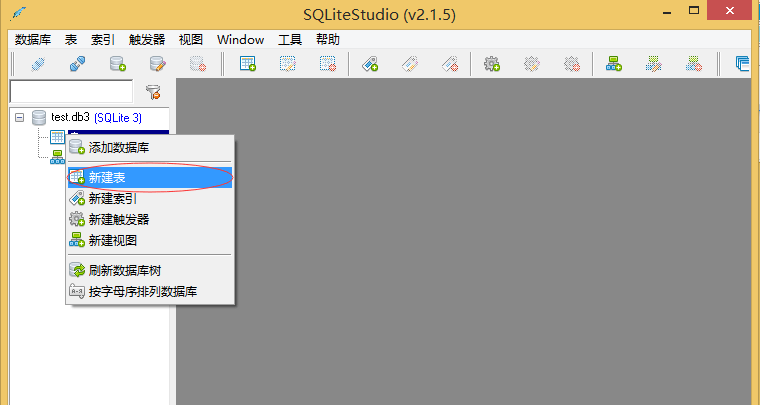Choose 新建触发器 from context menu
This screenshot has width=760, height=405.
point(150,219)
